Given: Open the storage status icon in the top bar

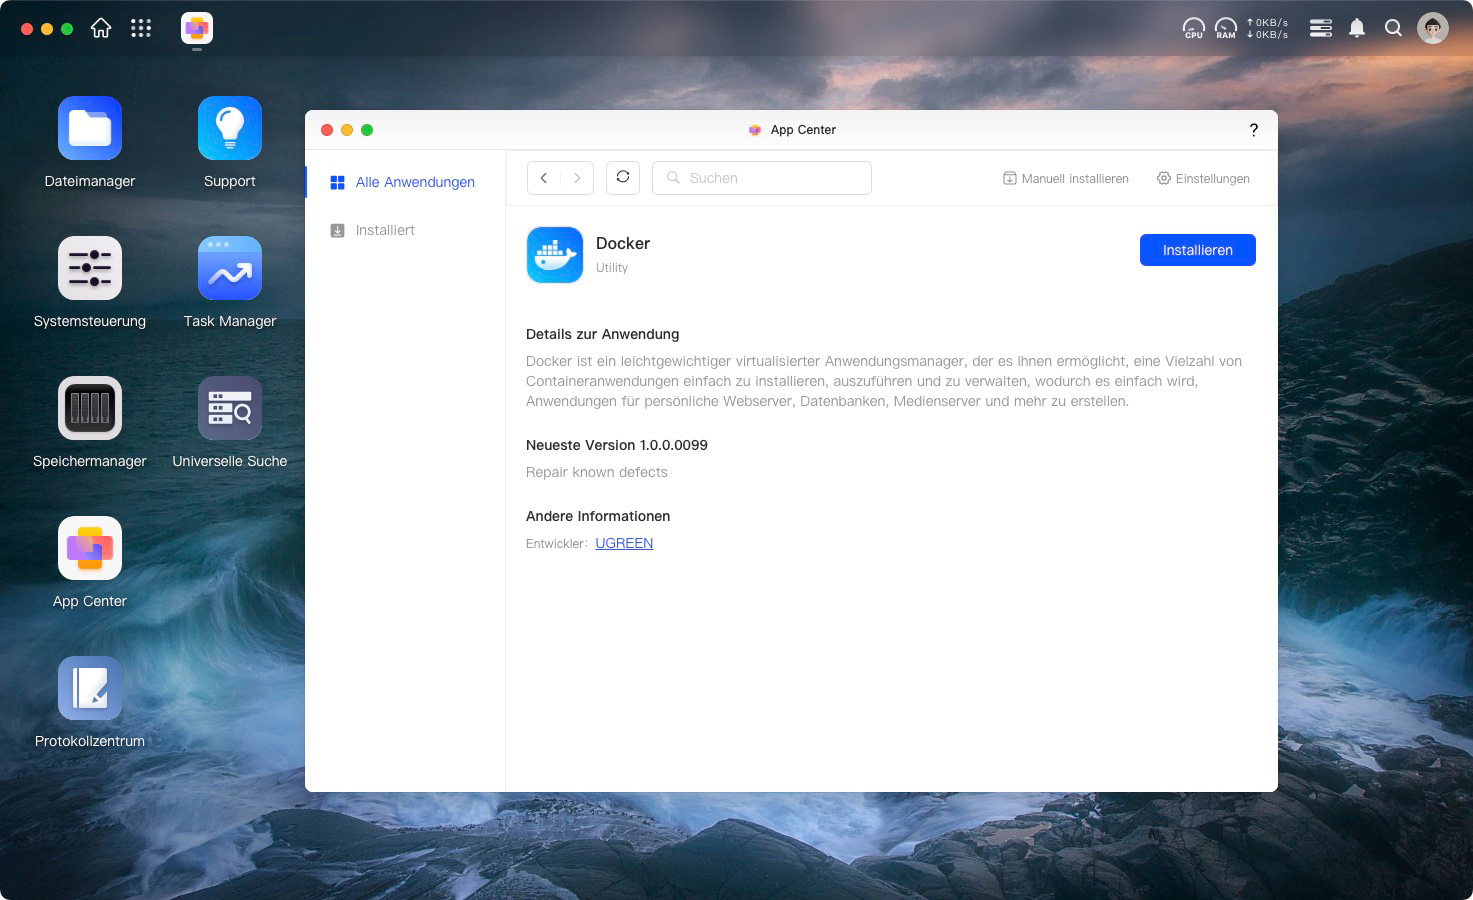Looking at the screenshot, I should 1321,28.
